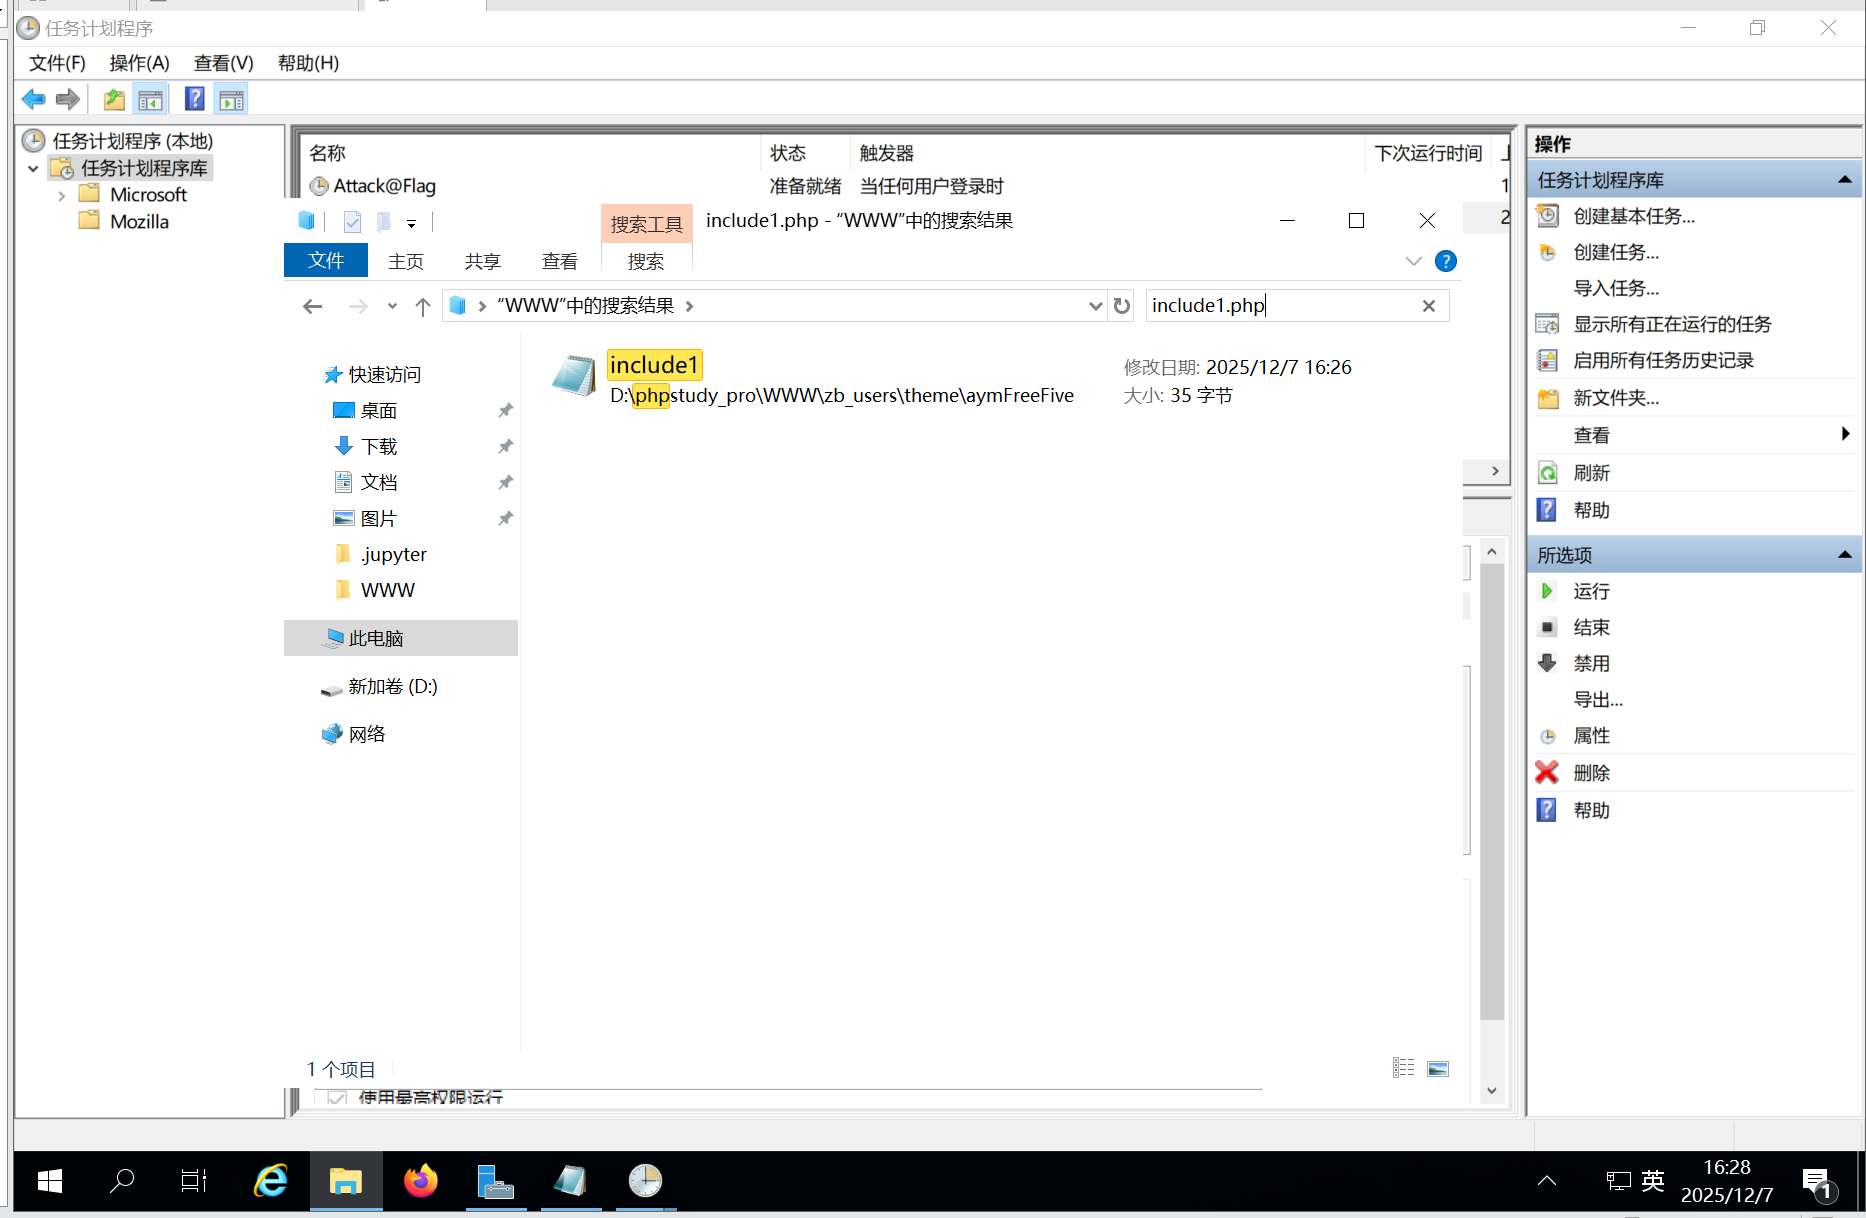Image resolution: width=1866 pixels, height=1218 pixels.
Task: Click the Task Scheduler back arrow icon
Action: pyautogui.click(x=34, y=99)
